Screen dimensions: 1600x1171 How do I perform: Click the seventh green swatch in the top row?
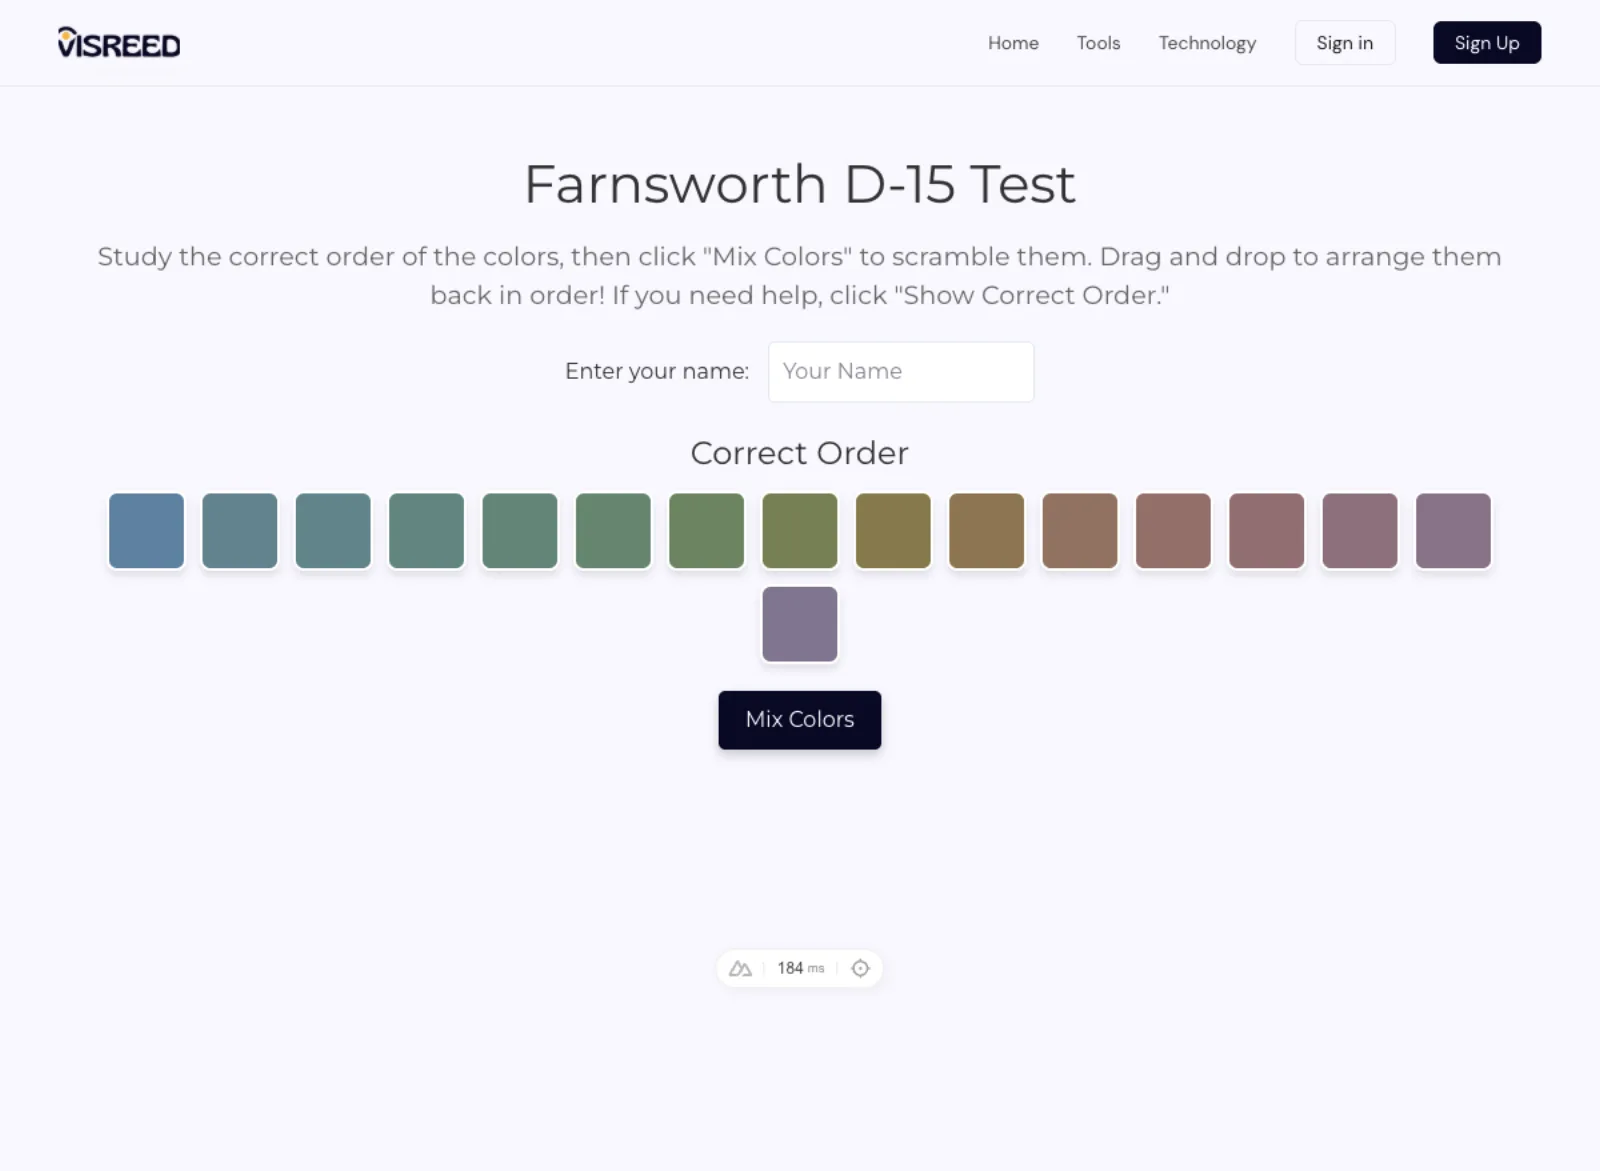[707, 531]
